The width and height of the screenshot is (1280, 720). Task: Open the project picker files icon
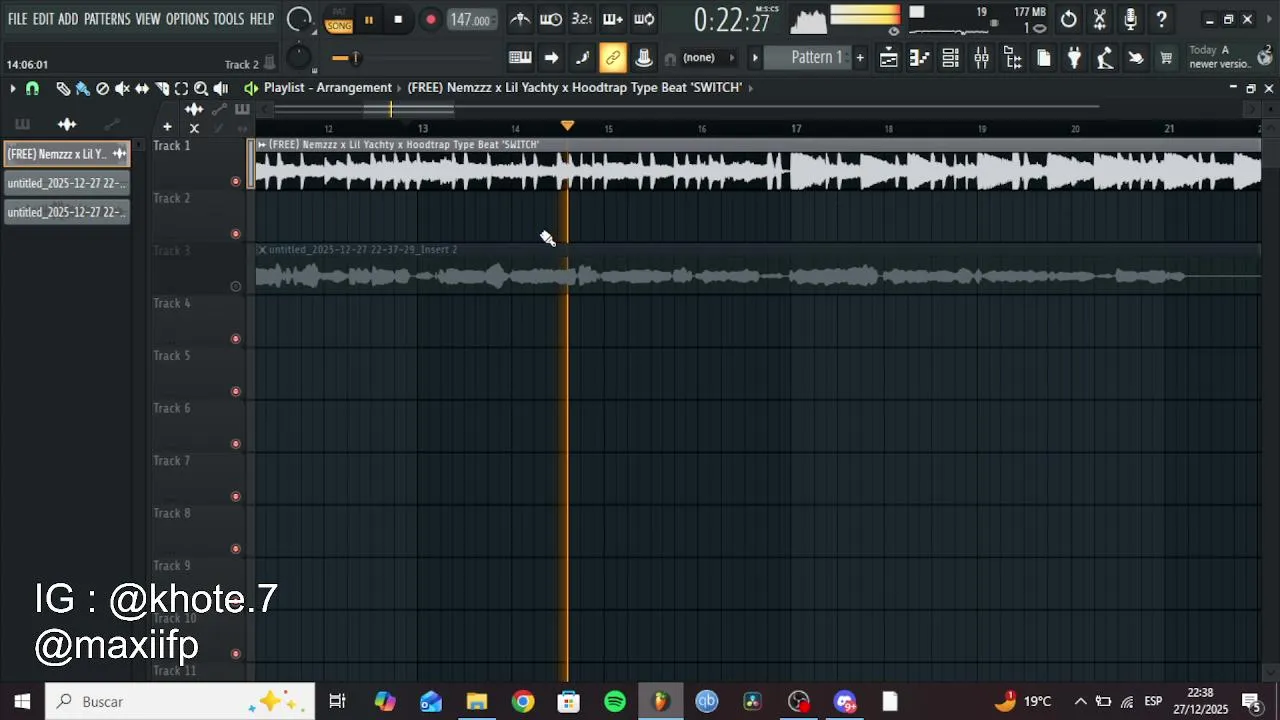(x=1044, y=58)
